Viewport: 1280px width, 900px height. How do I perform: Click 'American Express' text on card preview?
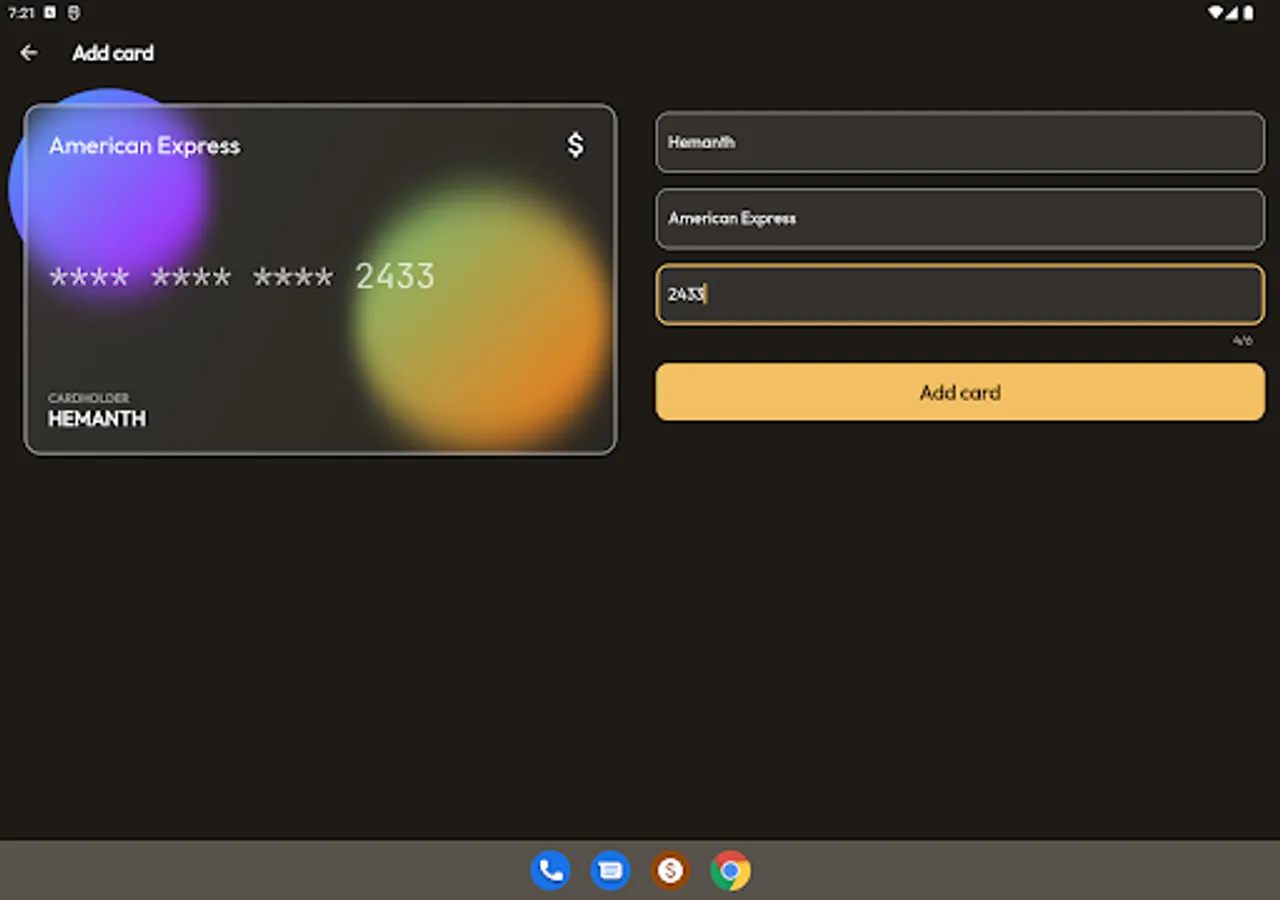(145, 146)
